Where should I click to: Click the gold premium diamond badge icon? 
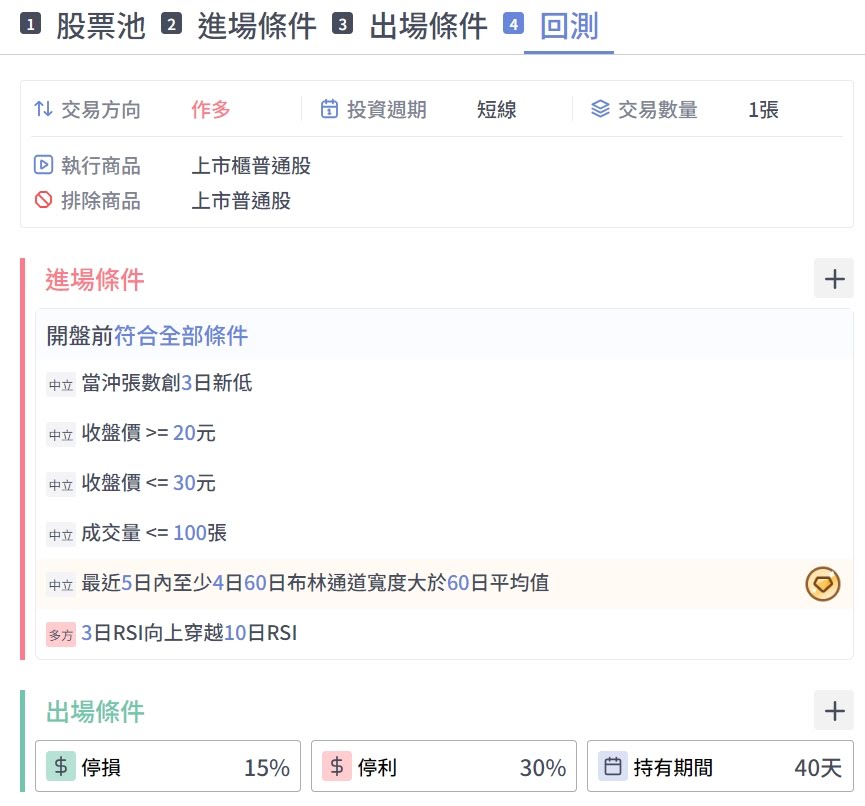click(822, 584)
